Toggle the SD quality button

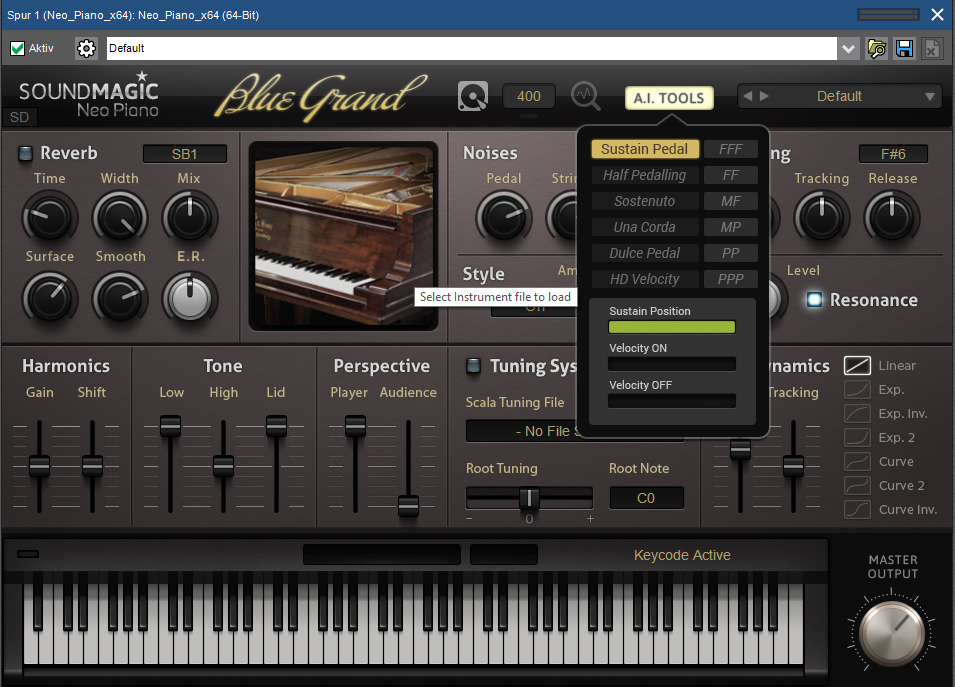[19, 117]
